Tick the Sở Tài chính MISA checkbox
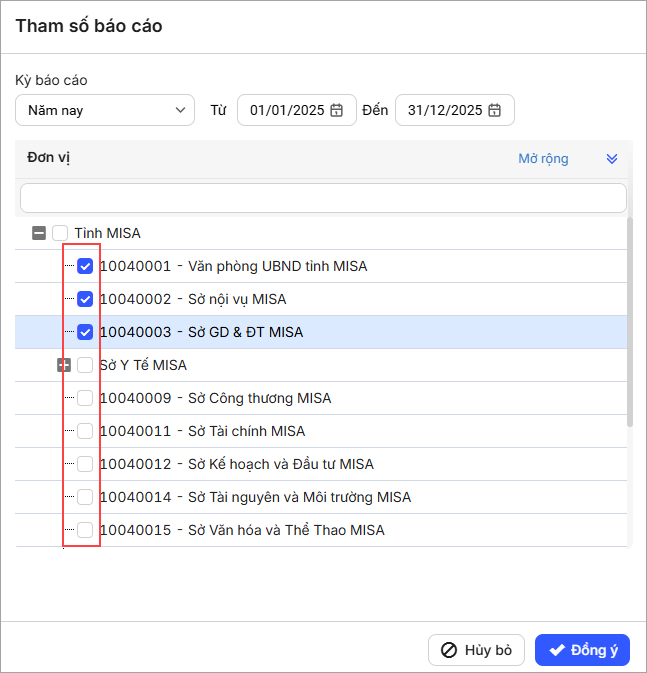This screenshot has height=673, width=647. click(x=85, y=431)
